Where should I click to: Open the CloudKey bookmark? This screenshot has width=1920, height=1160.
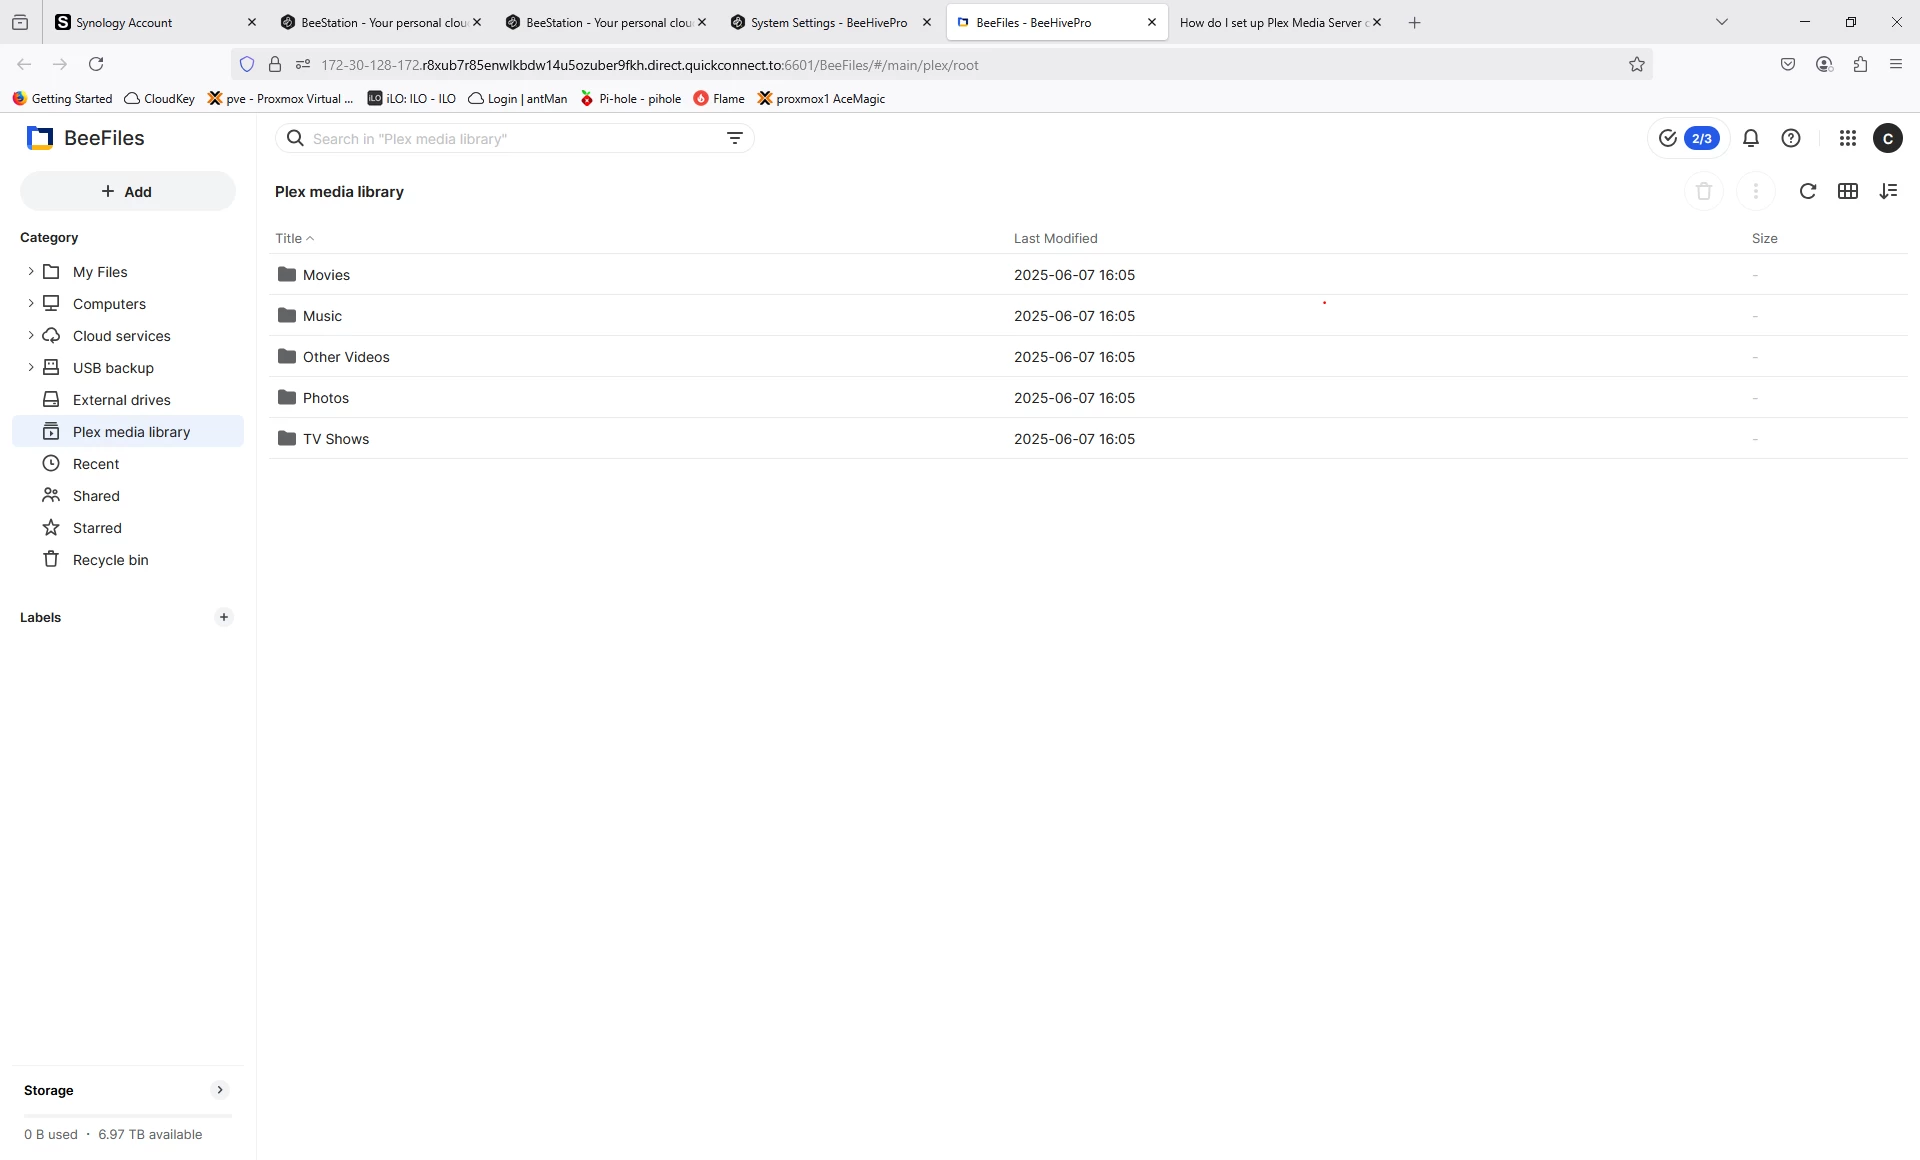tap(160, 98)
